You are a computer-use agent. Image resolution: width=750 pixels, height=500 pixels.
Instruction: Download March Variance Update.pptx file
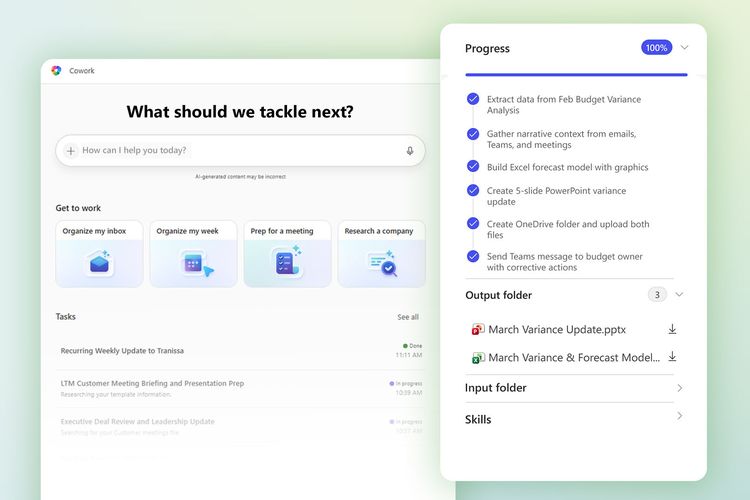click(673, 329)
